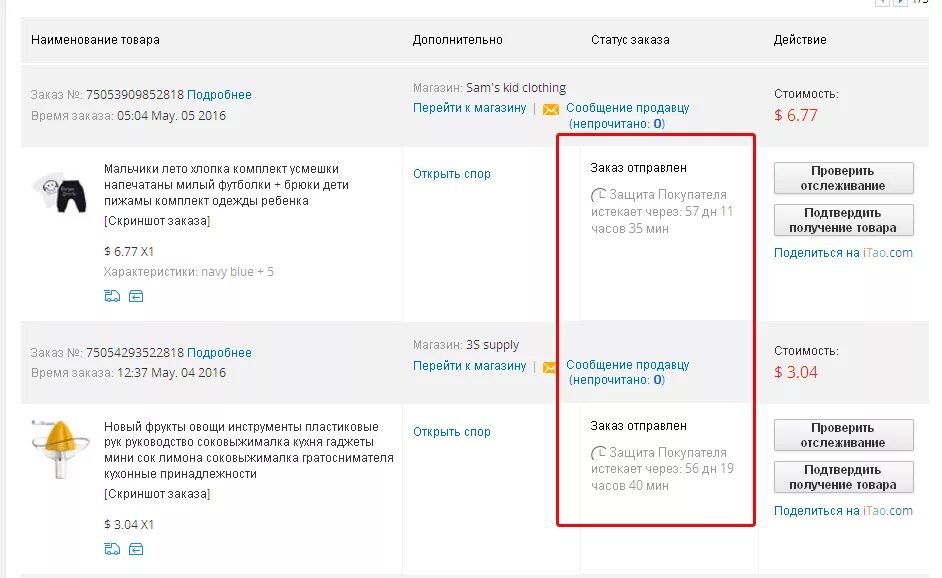The height and width of the screenshot is (578, 942).
Task: Click Характеристики: navy blue + 5 text
Action: (x=189, y=272)
